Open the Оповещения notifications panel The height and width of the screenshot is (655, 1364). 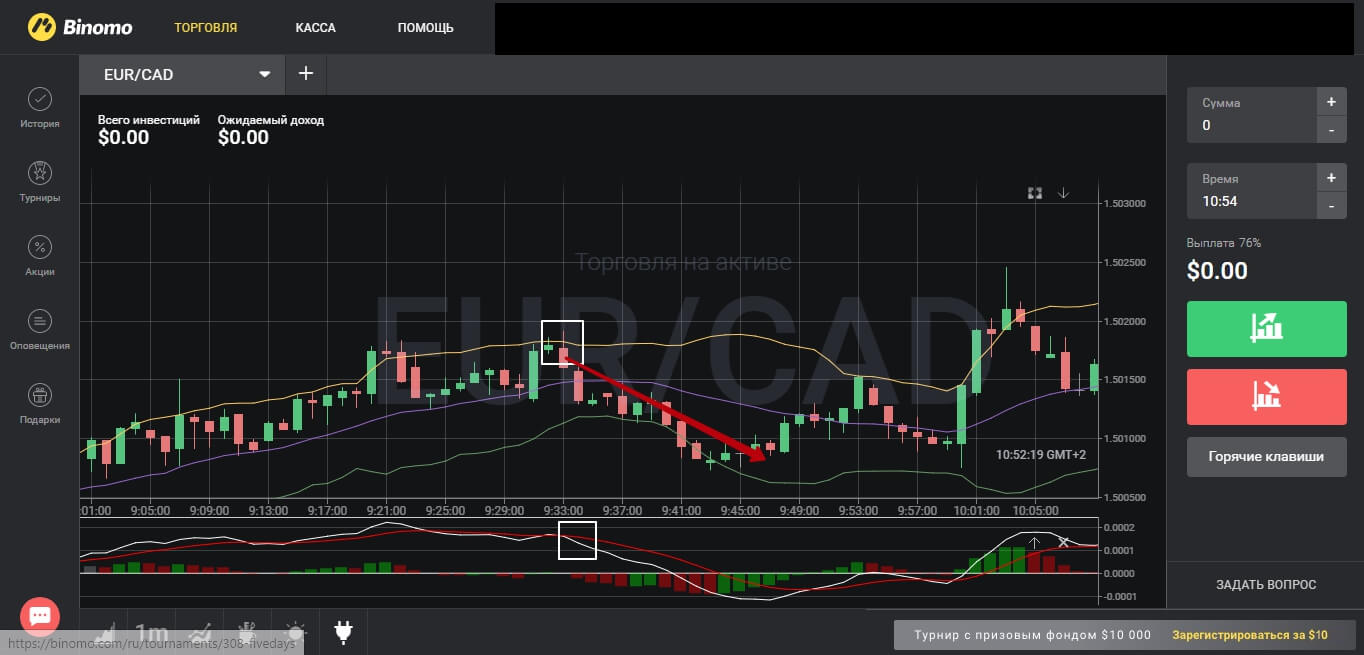click(40, 330)
